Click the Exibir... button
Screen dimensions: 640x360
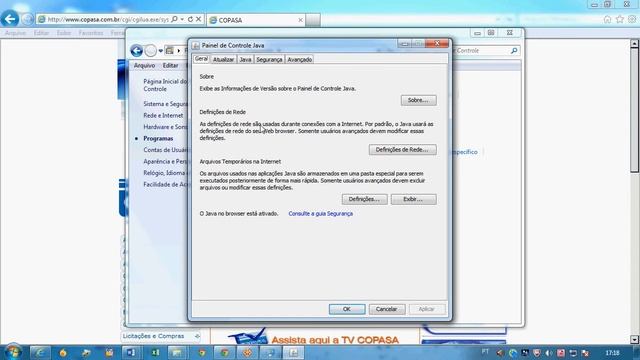[413, 199]
